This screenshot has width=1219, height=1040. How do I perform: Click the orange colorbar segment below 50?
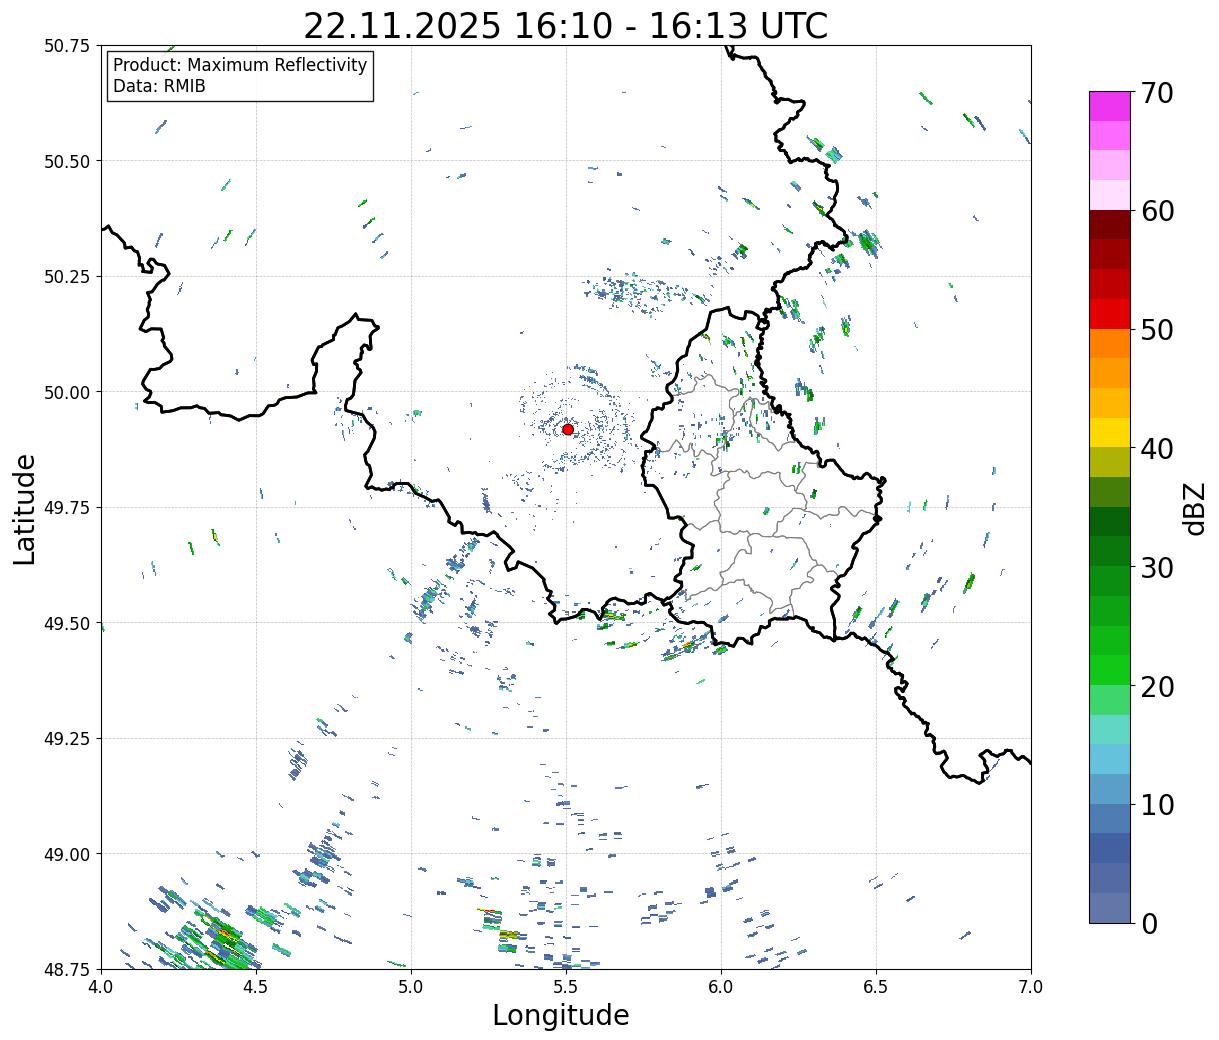coord(1110,344)
